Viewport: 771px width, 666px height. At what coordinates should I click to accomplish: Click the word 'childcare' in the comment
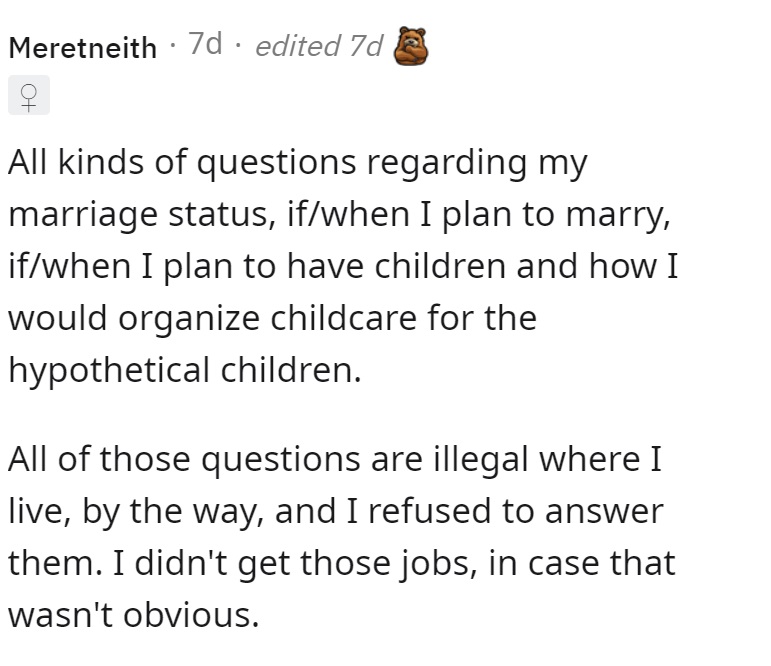[x=343, y=318]
